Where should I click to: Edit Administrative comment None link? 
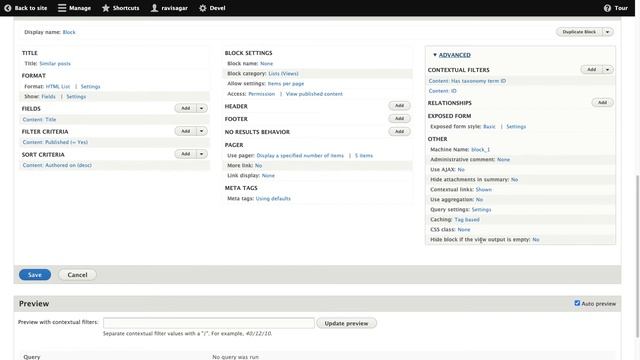click(x=504, y=160)
